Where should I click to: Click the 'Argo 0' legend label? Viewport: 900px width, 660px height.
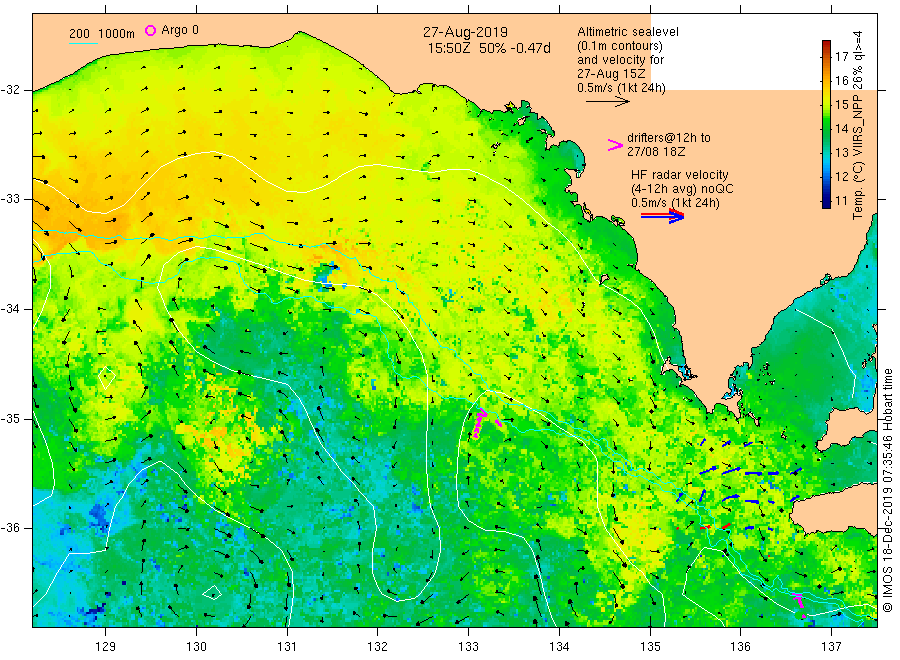[x=180, y=30]
